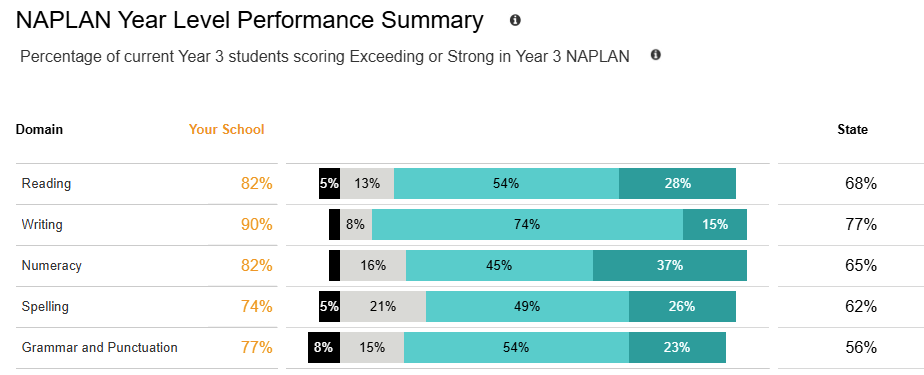Select the 28% dark teal Reading segment
This screenshot has width=924, height=375.
click(677, 183)
